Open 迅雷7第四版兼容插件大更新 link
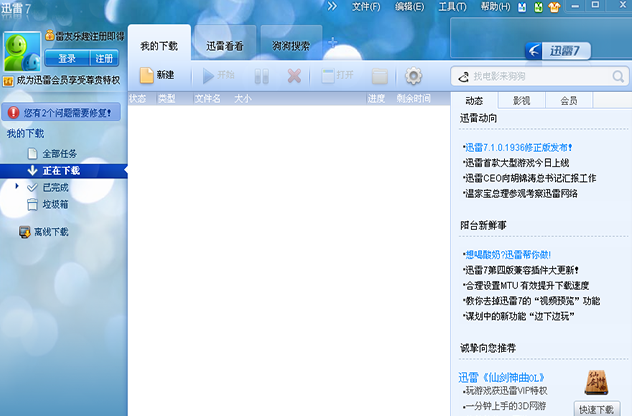Viewport: 632px width, 416px height. click(522, 270)
